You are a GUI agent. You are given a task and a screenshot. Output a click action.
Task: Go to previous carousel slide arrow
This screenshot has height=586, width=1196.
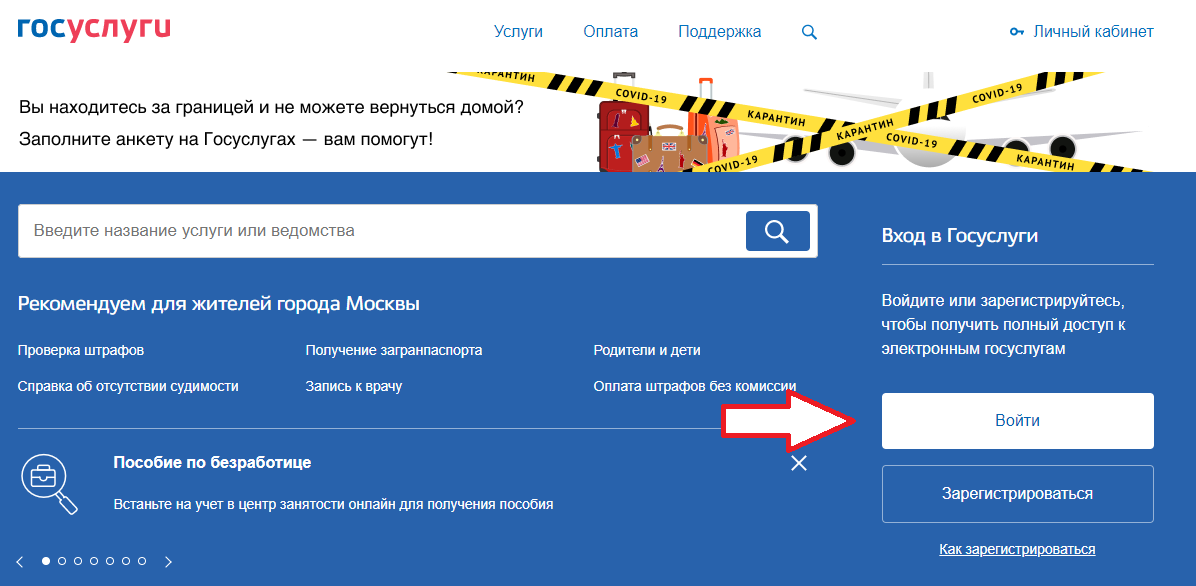click(21, 562)
